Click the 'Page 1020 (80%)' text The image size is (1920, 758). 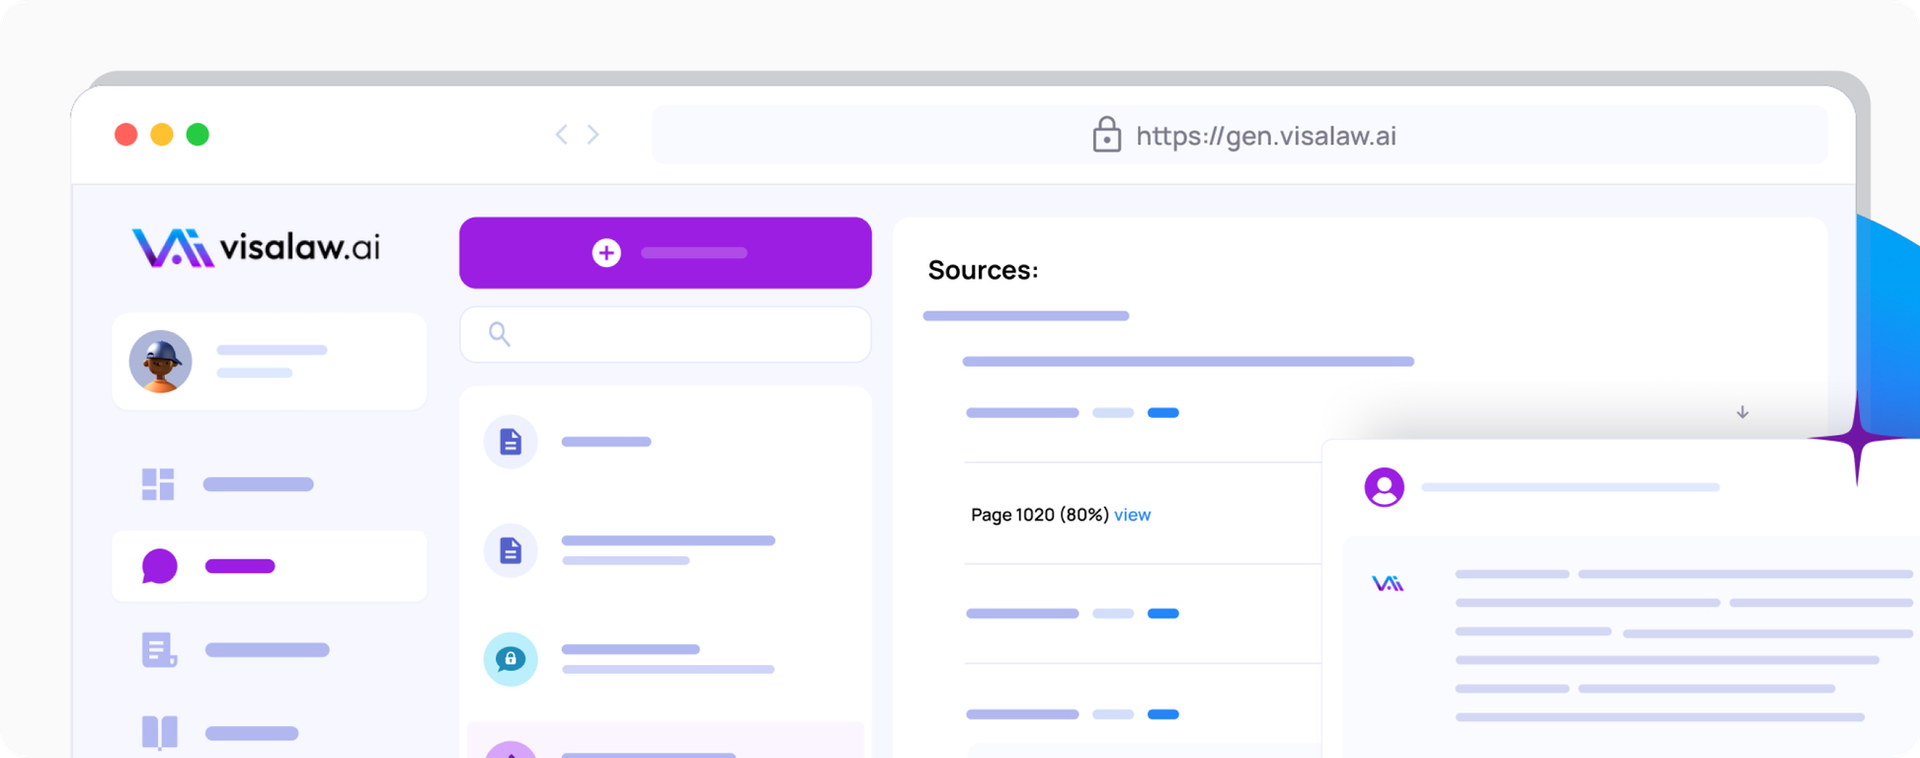point(1039,515)
